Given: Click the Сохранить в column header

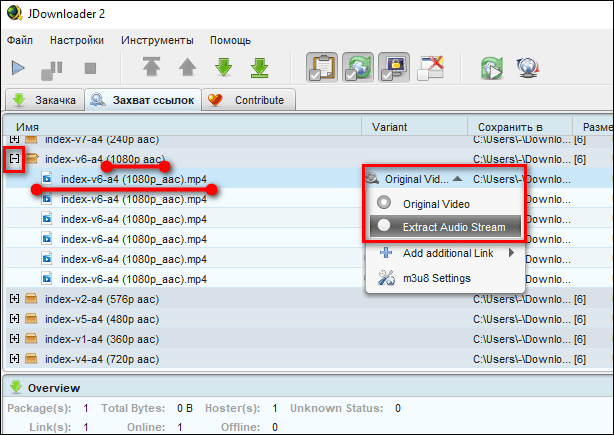Looking at the screenshot, I should click(520, 127).
